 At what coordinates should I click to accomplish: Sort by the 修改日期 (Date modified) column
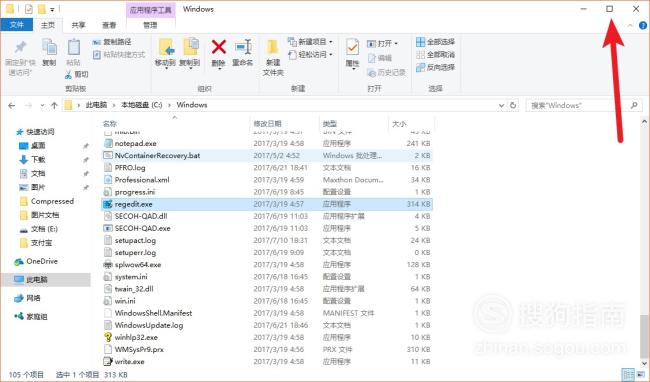point(285,123)
